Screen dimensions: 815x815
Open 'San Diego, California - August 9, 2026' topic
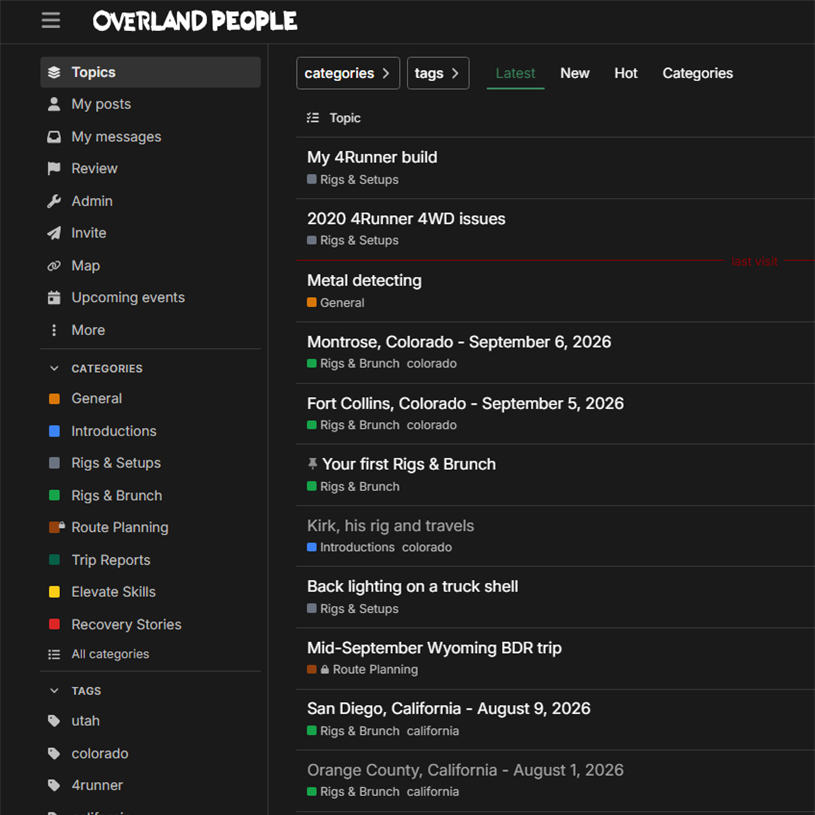point(449,709)
